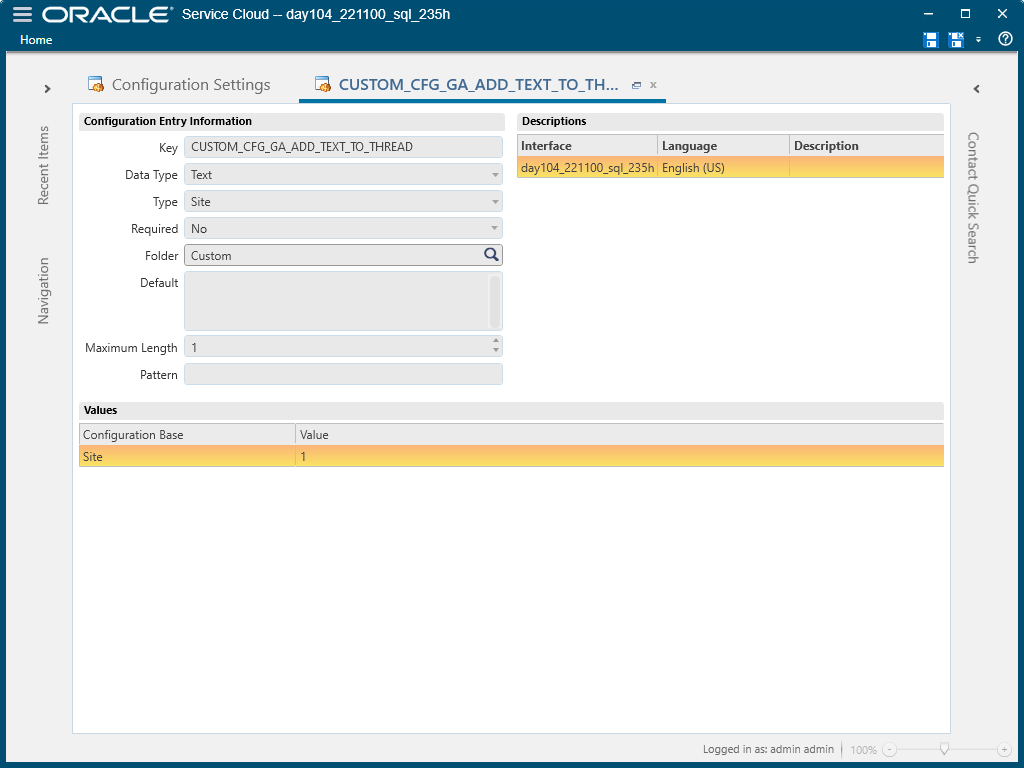
Task: Click the Configuration Settings tab icon
Action: (96, 84)
